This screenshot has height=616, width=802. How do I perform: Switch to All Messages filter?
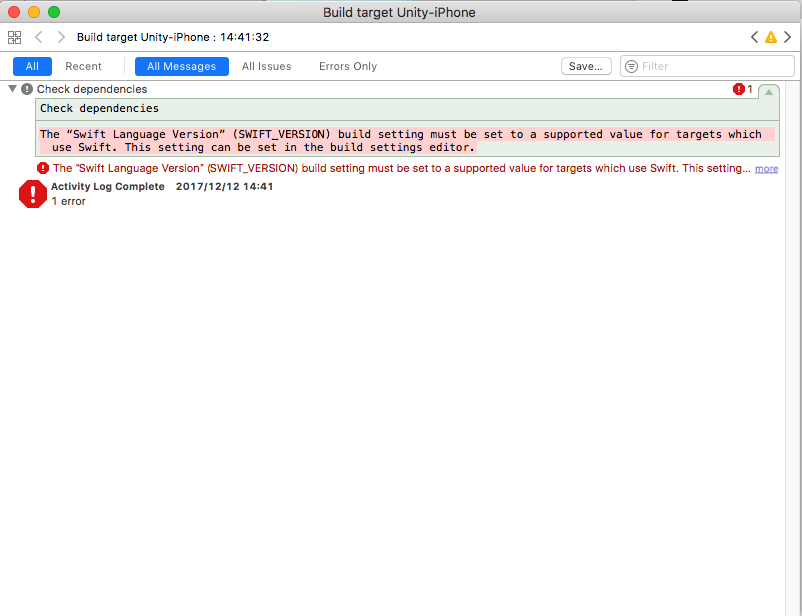[x=182, y=67]
